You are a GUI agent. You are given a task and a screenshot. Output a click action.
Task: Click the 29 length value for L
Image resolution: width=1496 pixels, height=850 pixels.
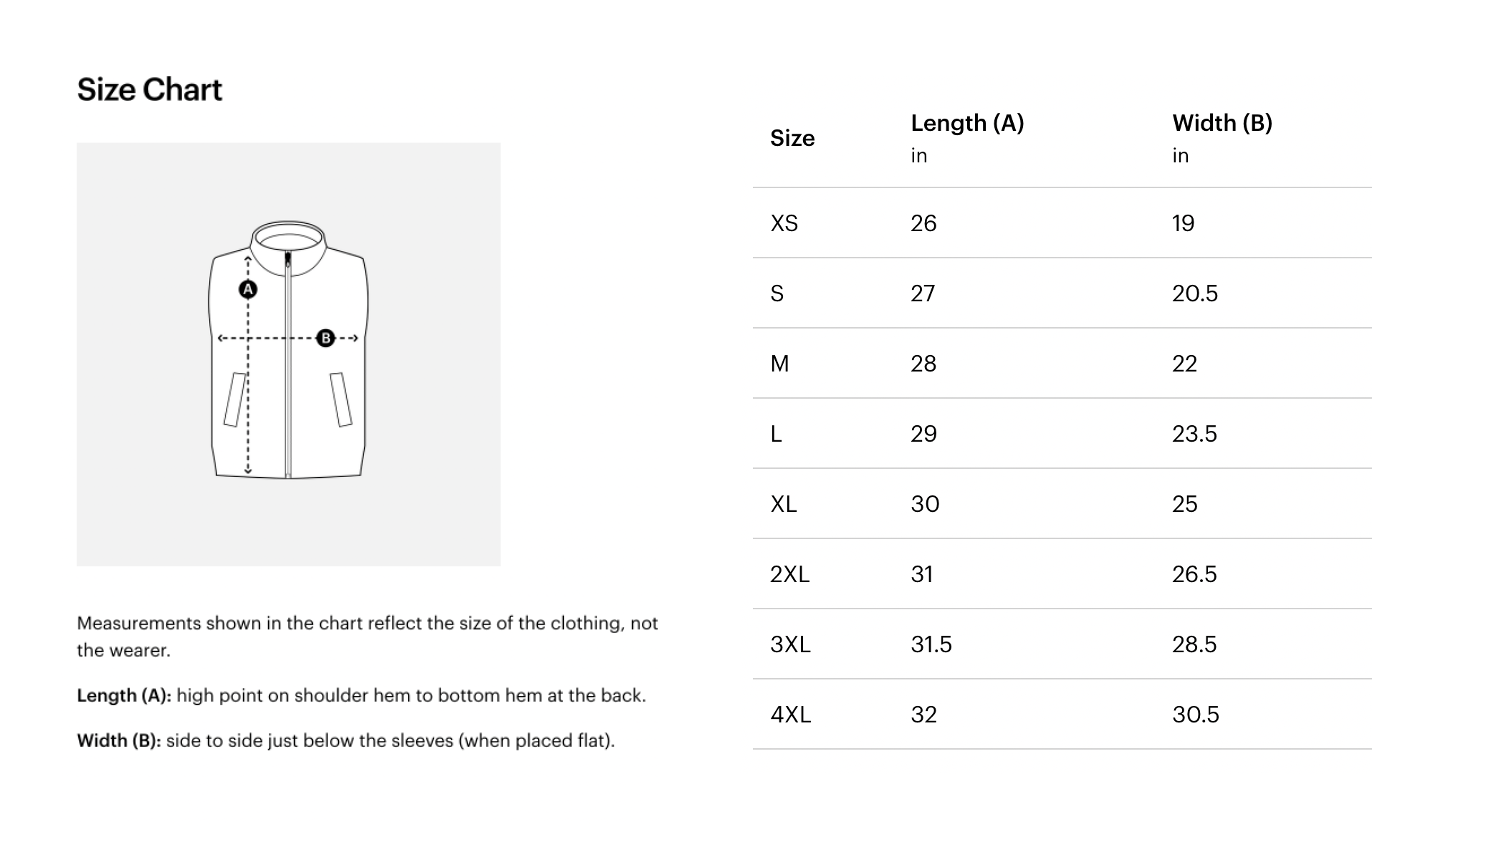(x=923, y=434)
